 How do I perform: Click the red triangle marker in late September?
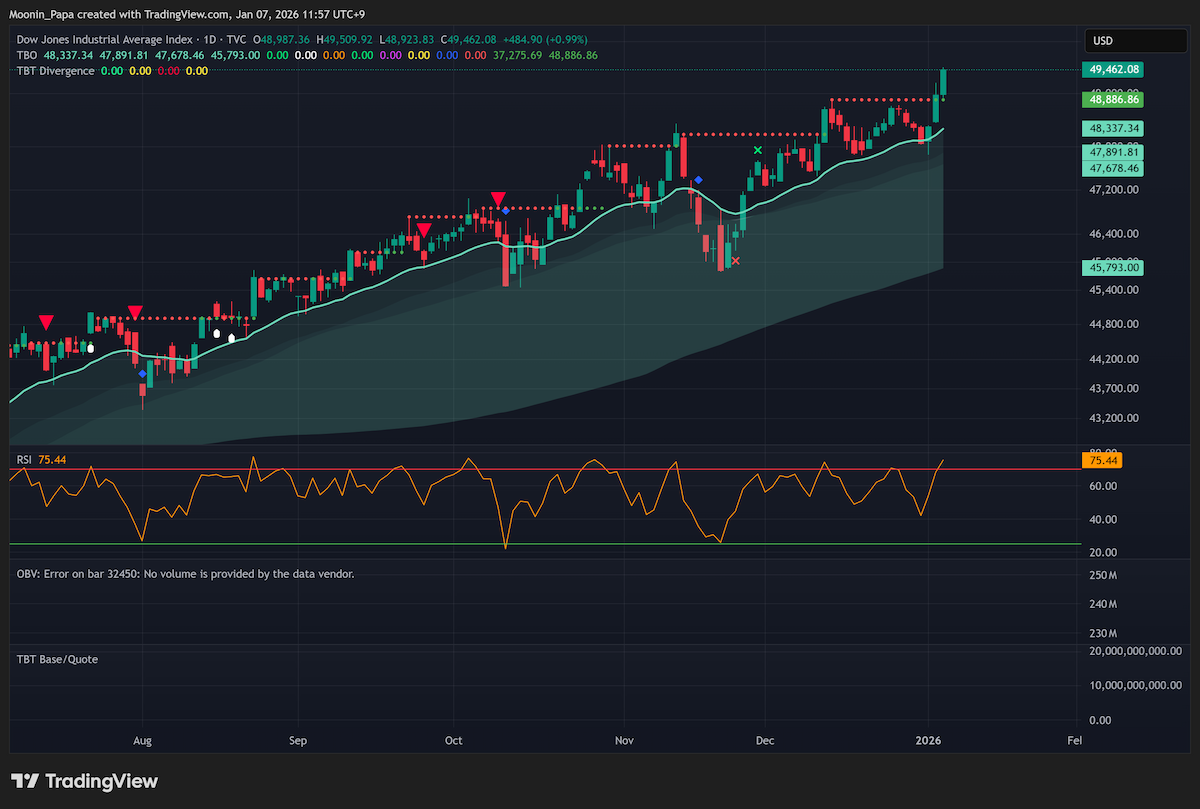pos(424,230)
